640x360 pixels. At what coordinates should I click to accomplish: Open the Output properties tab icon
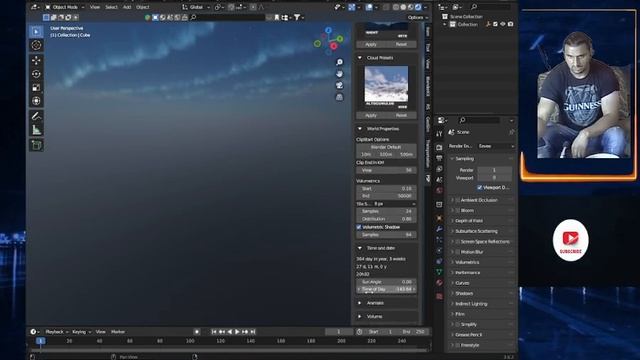coord(439,158)
